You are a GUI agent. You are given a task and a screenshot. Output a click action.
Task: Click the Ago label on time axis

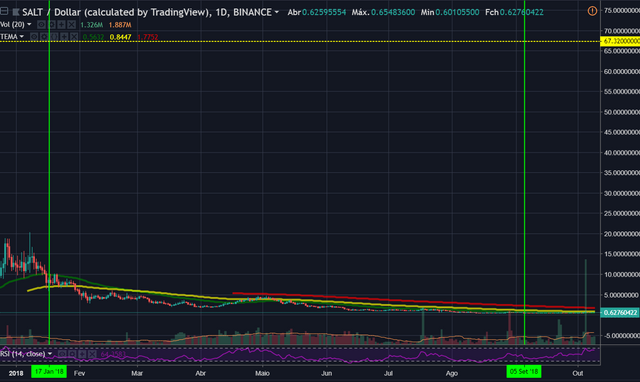452,373
